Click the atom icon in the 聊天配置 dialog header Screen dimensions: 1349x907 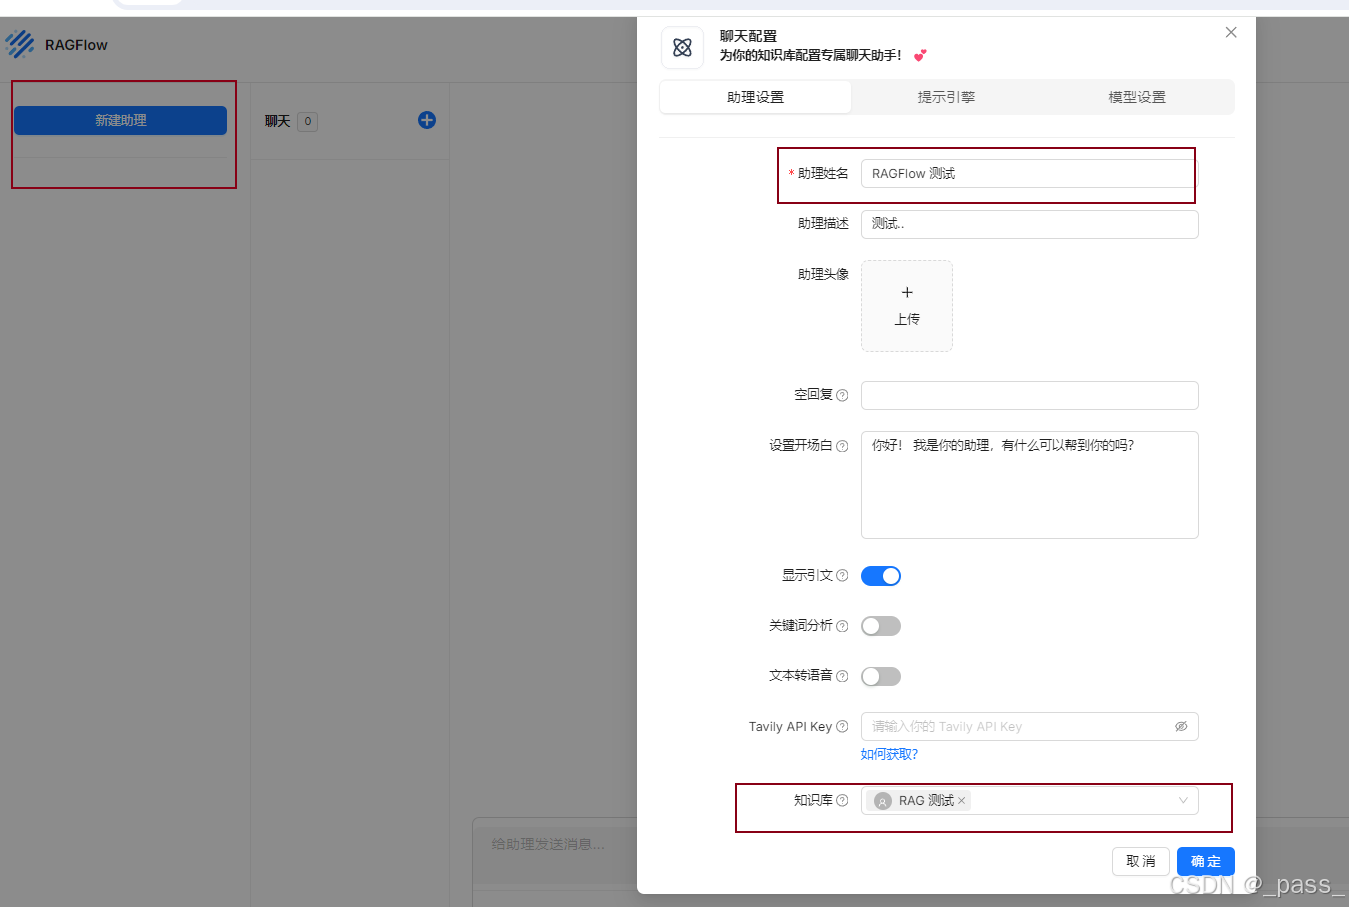pos(683,47)
